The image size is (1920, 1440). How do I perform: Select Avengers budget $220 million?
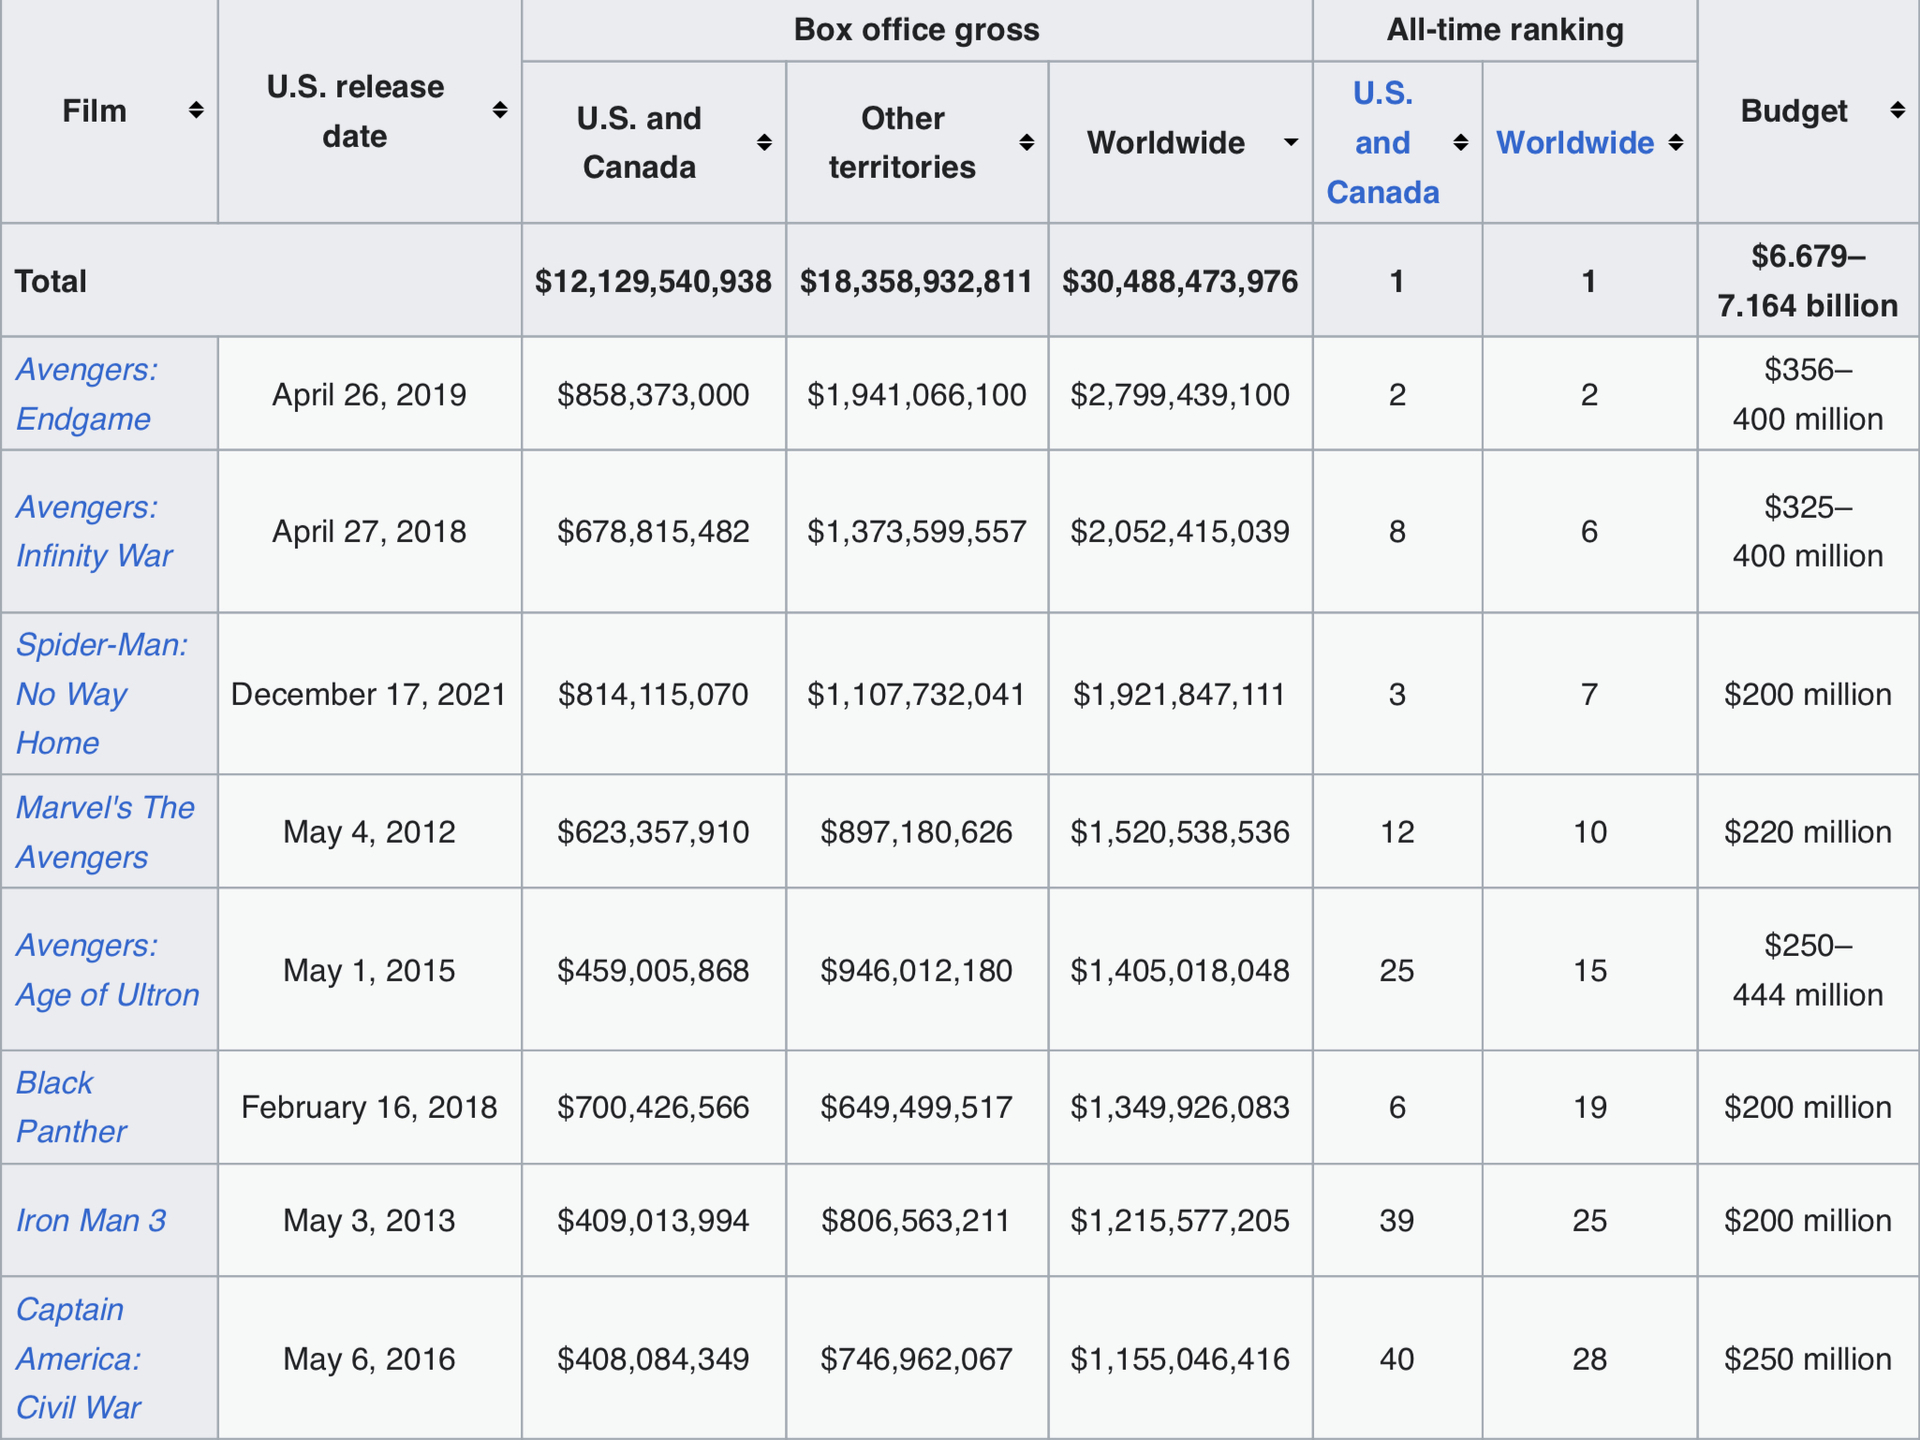(1808, 832)
